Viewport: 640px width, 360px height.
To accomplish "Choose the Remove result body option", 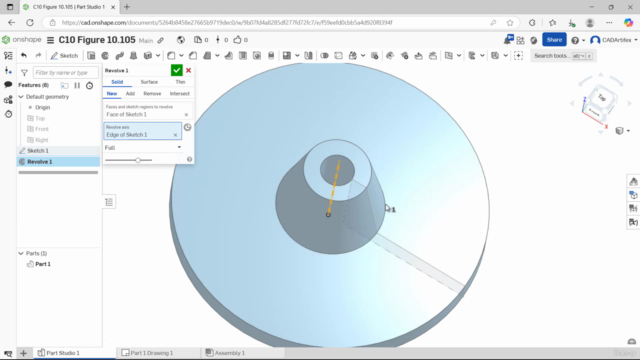I will (x=152, y=93).
